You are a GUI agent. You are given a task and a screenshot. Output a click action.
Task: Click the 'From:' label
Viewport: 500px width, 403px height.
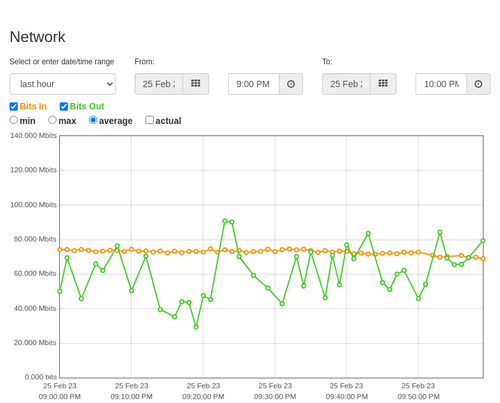click(144, 62)
